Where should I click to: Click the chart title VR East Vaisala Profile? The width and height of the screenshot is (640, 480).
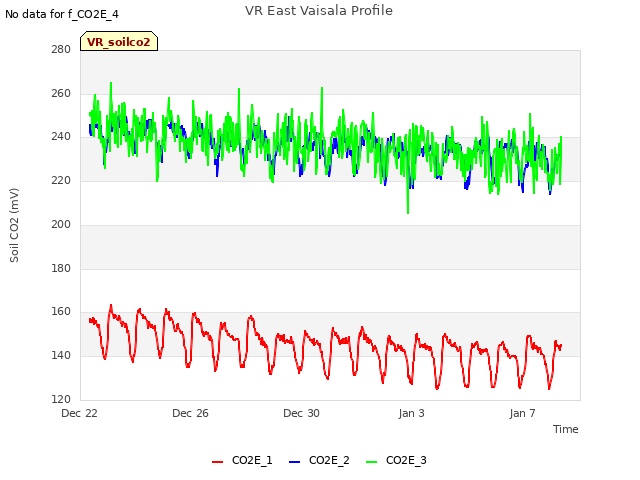pos(319,11)
